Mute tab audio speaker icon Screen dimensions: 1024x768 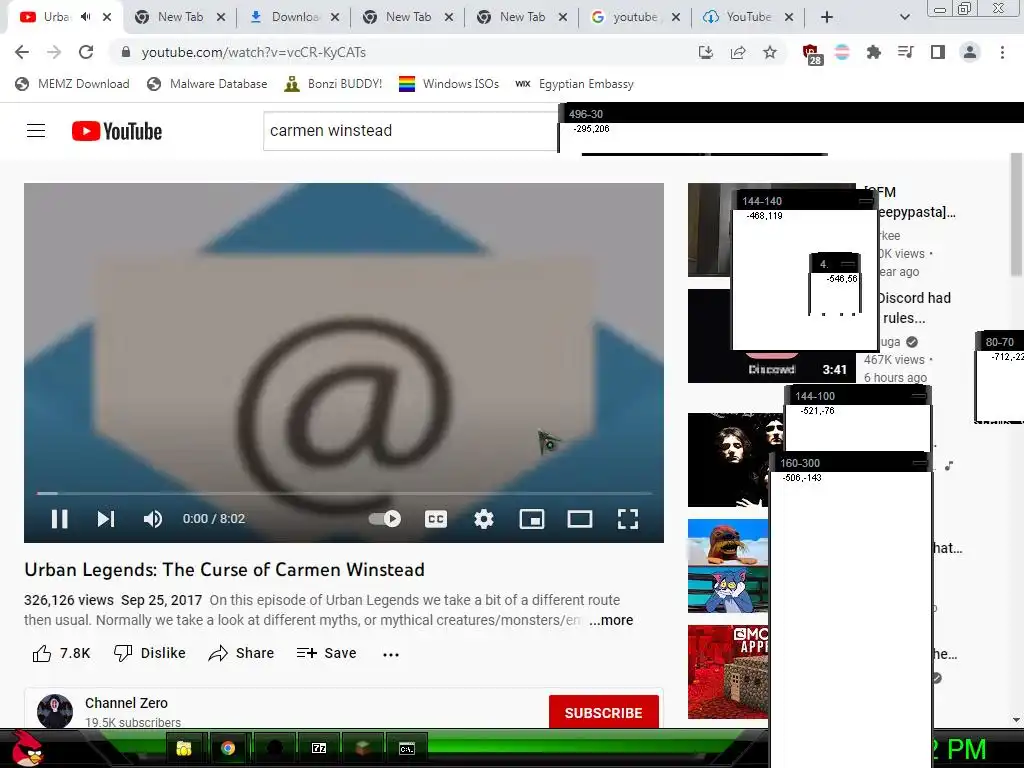click(86, 17)
